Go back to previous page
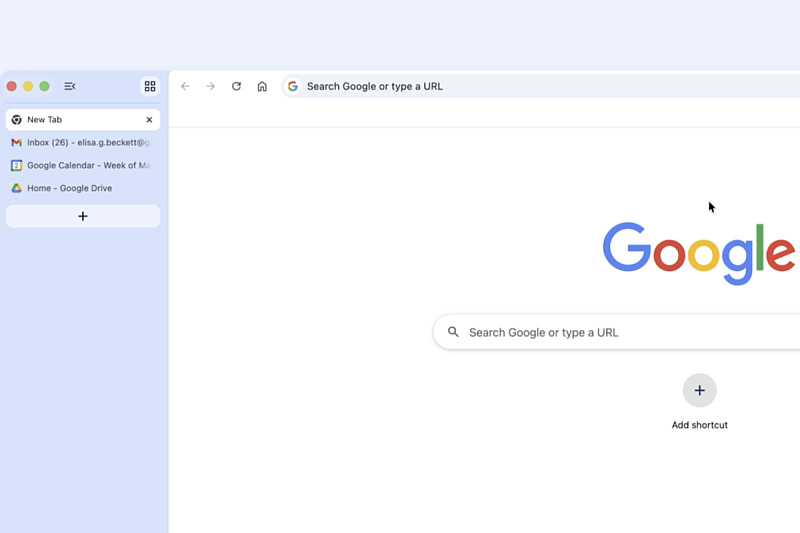The height and width of the screenshot is (533, 800). click(185, 86)
